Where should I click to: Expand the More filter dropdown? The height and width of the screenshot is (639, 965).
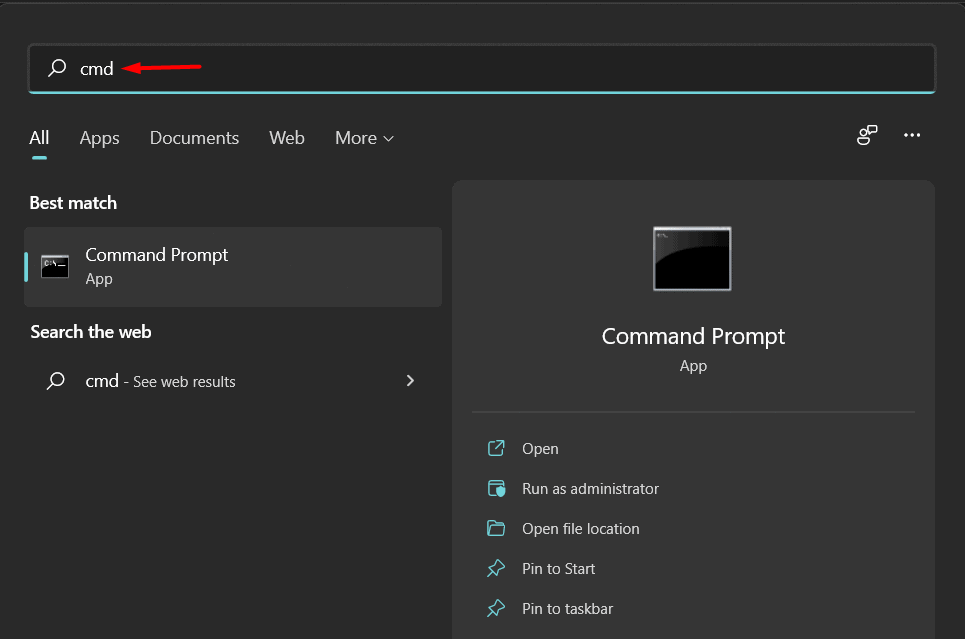[364, 138]
